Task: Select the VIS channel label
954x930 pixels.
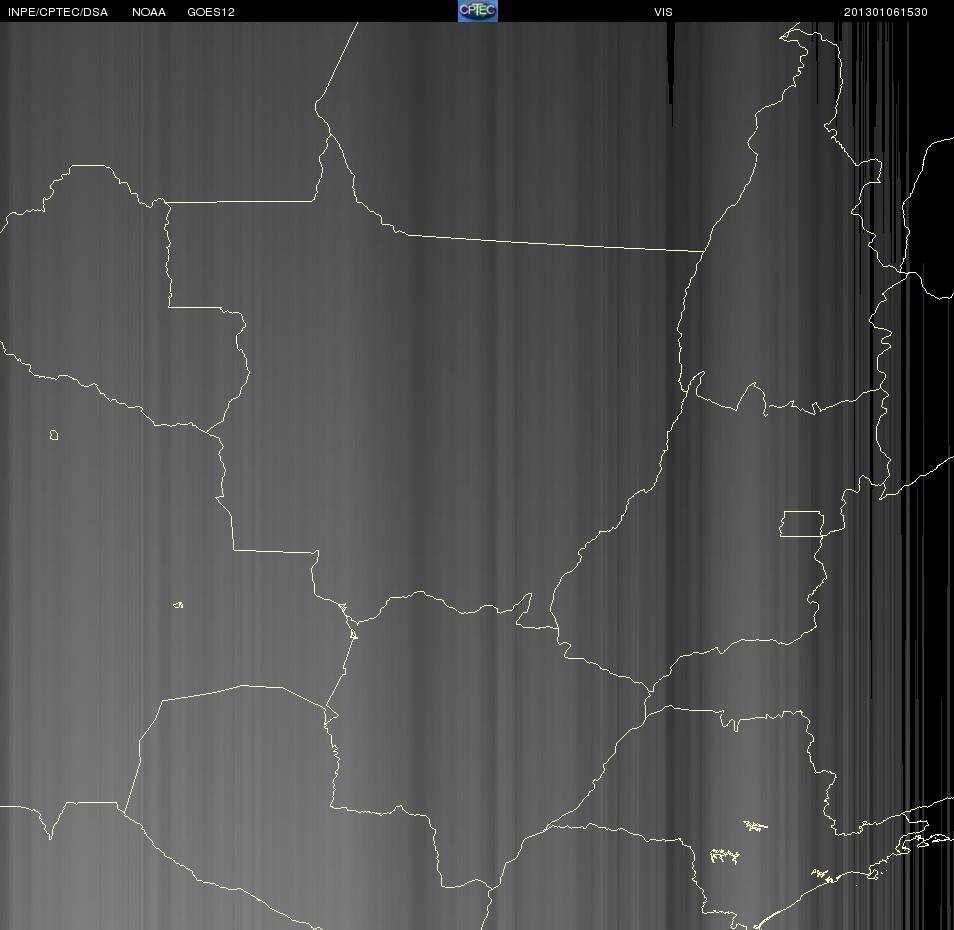Action: 663,12
